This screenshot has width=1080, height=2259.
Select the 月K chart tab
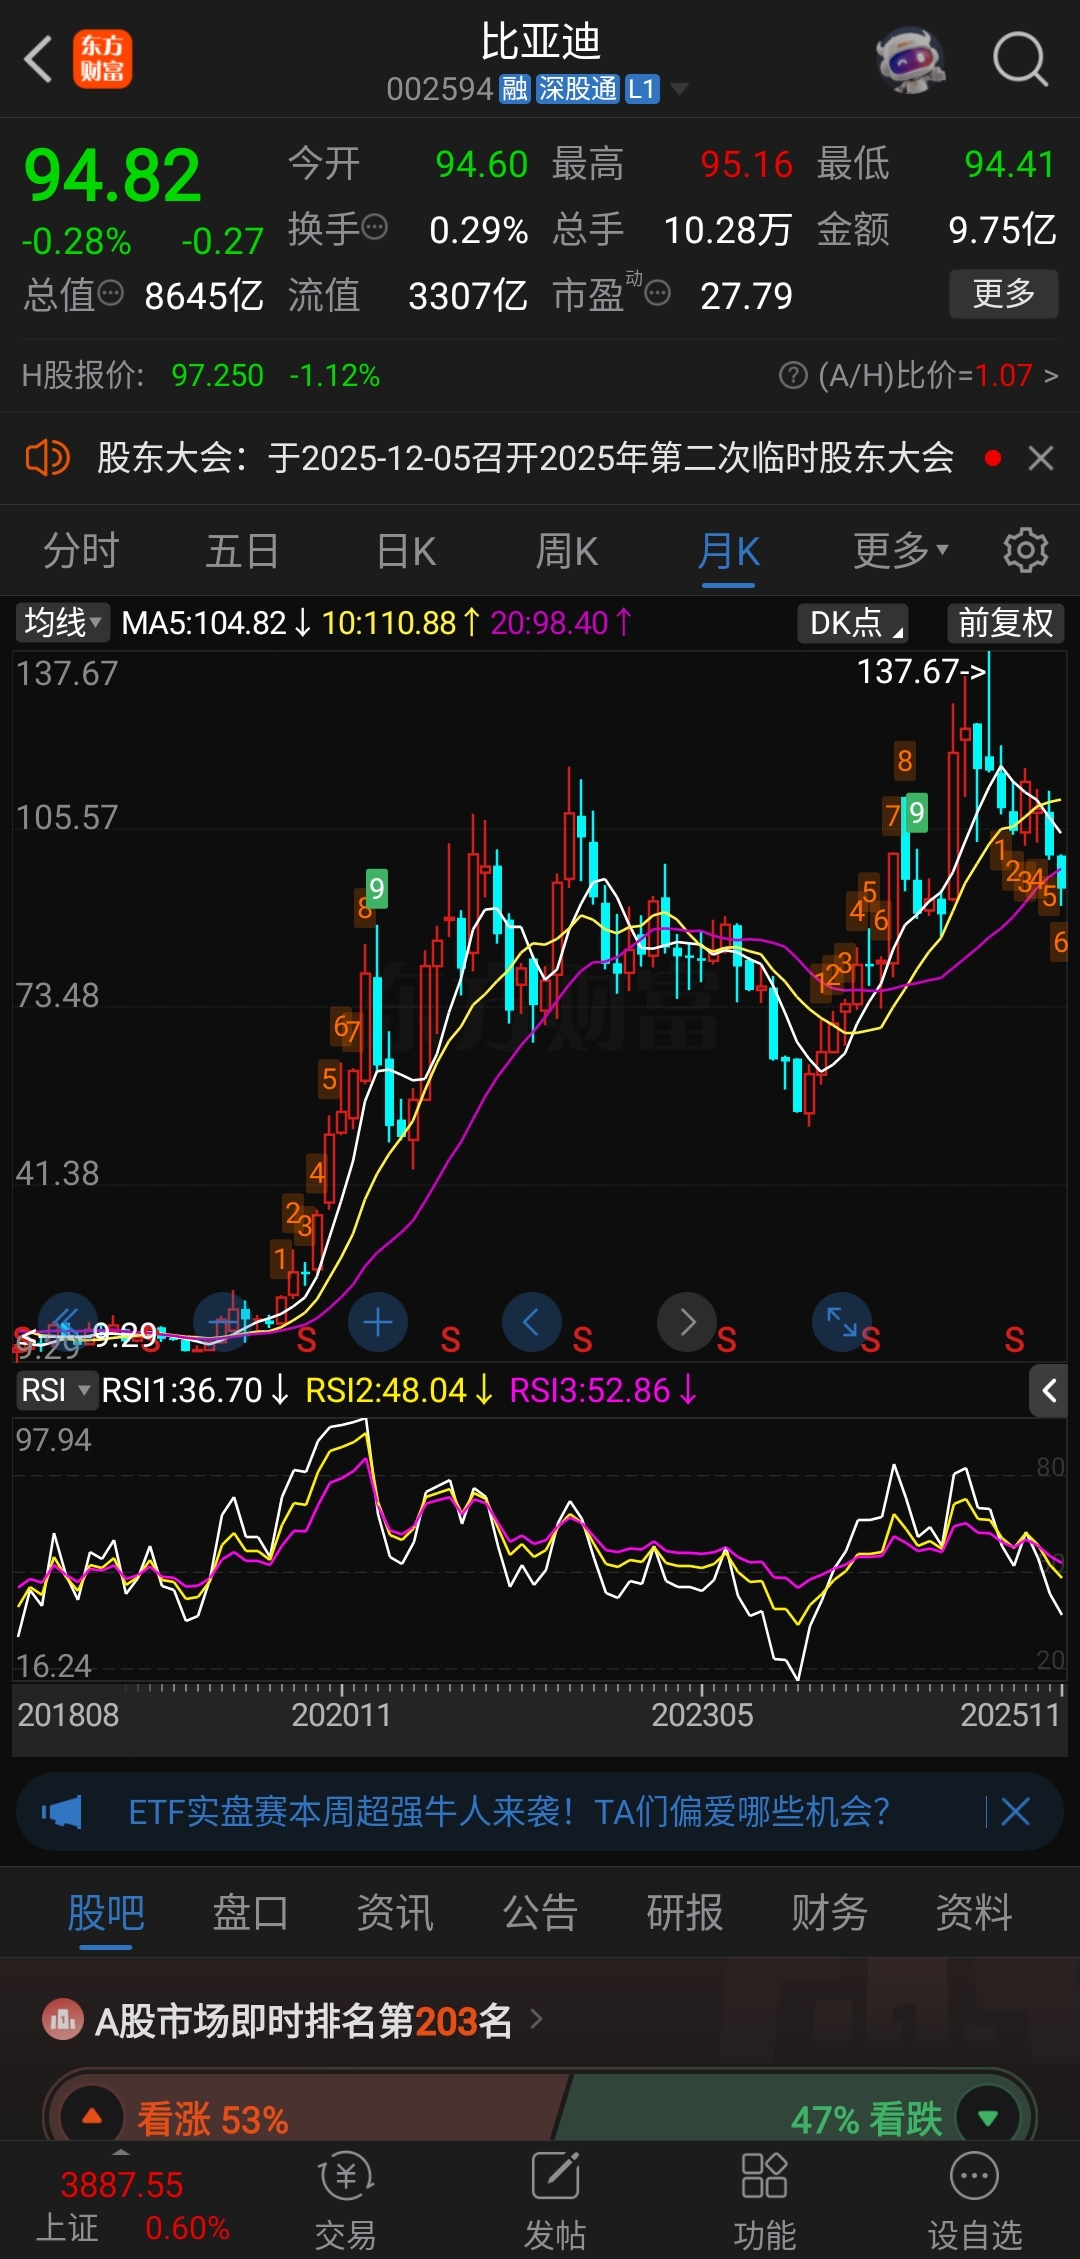click(729, 550)
